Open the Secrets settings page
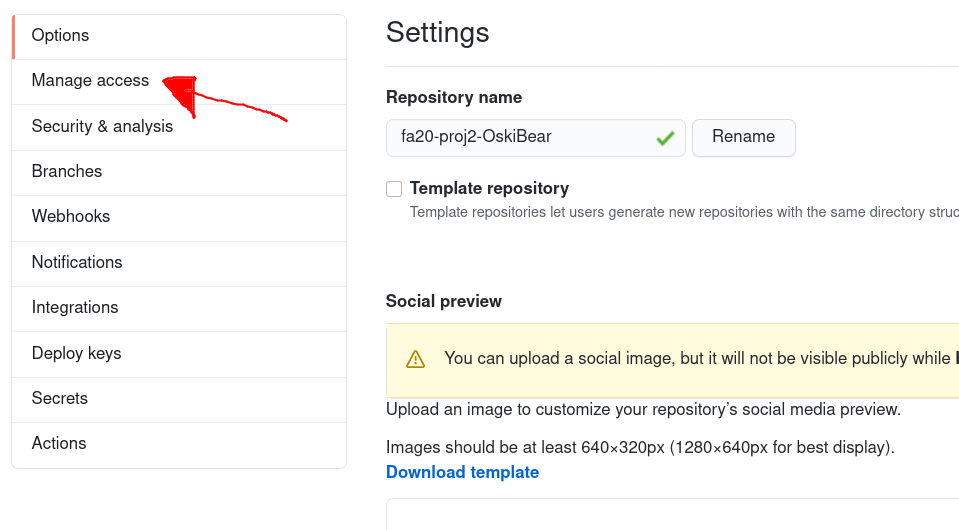The height and width of the screenshot is (530, 959). [x=179, y=400]
